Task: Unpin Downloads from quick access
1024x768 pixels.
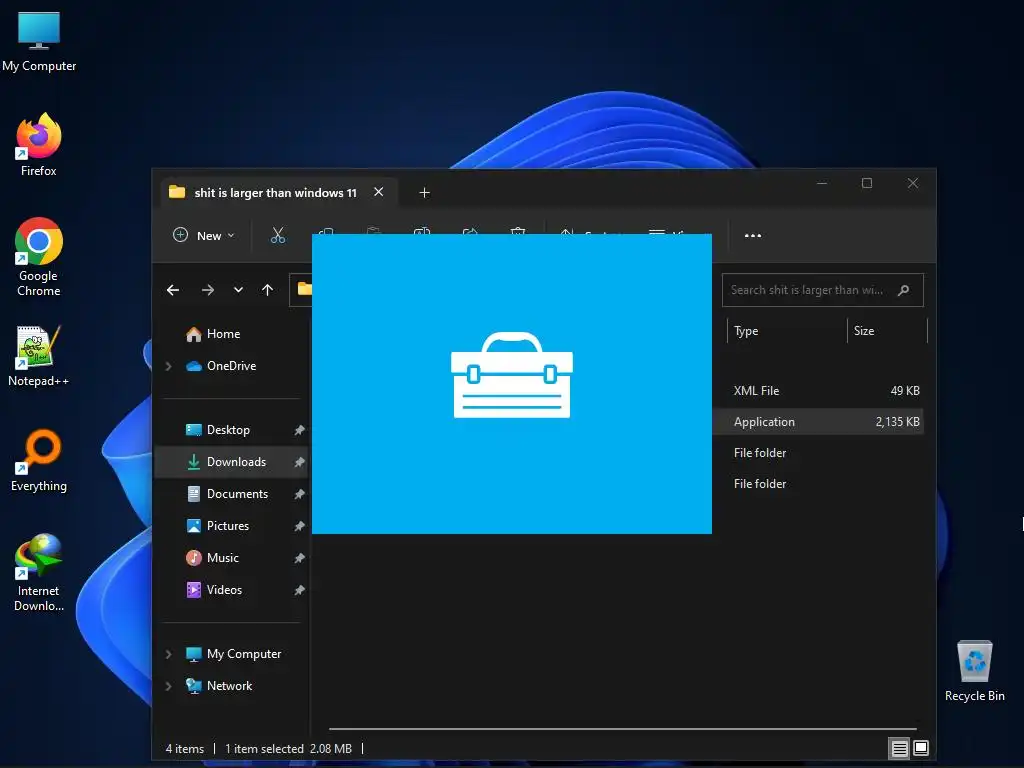Action: (x=299, y=462)
